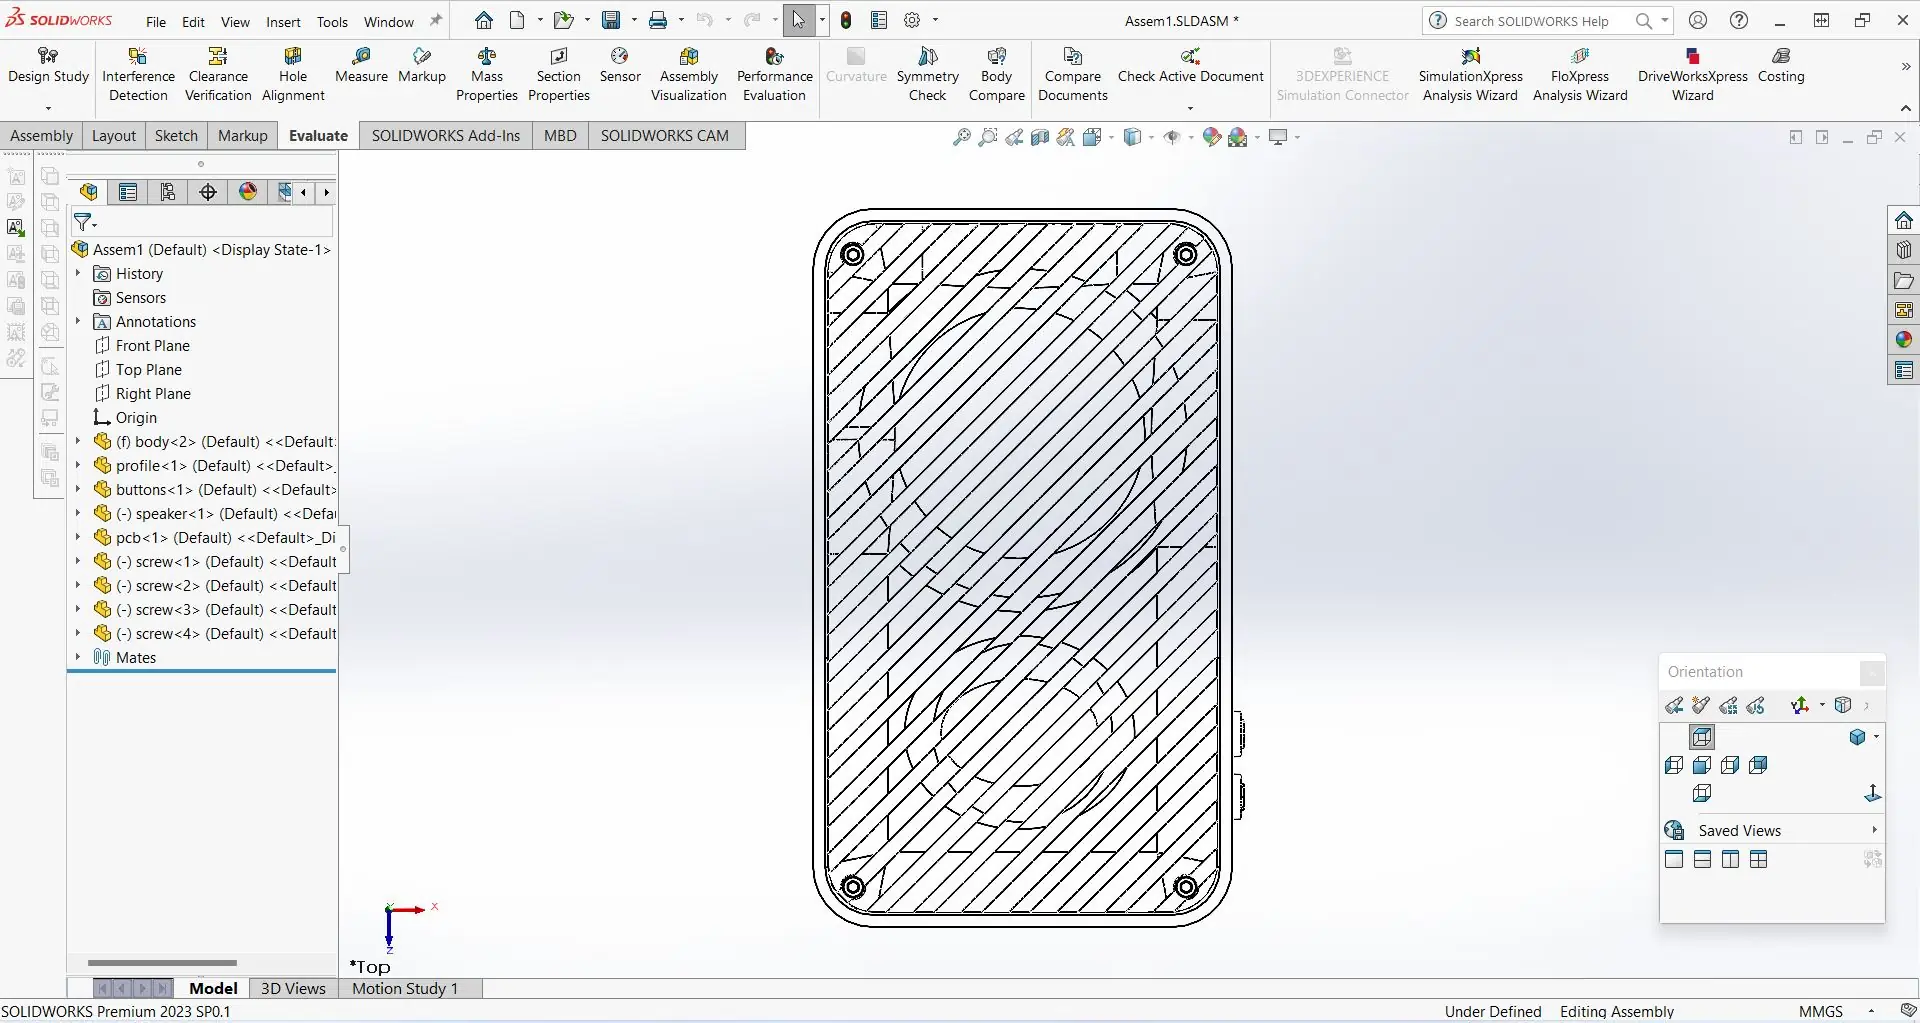The image size is (1920, 1023).
Task: Click the Edit Appearance color ball icon
Action: tap(1212, 138)
